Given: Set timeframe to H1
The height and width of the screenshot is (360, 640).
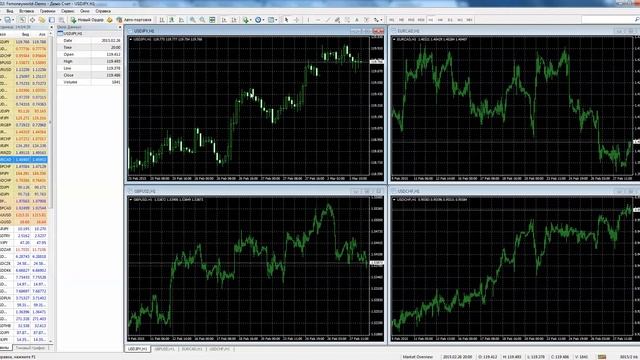Looking at the screenshot, I should [431, 20].
